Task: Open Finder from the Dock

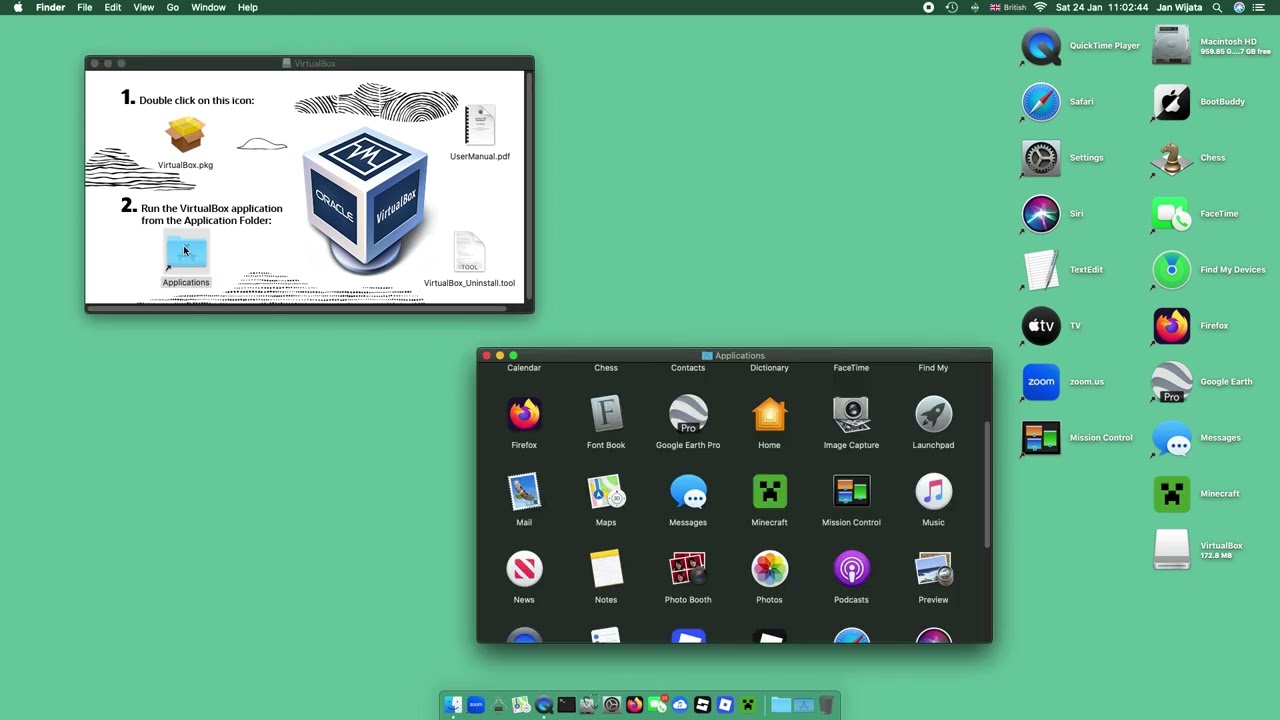Action: pos(453,704)
